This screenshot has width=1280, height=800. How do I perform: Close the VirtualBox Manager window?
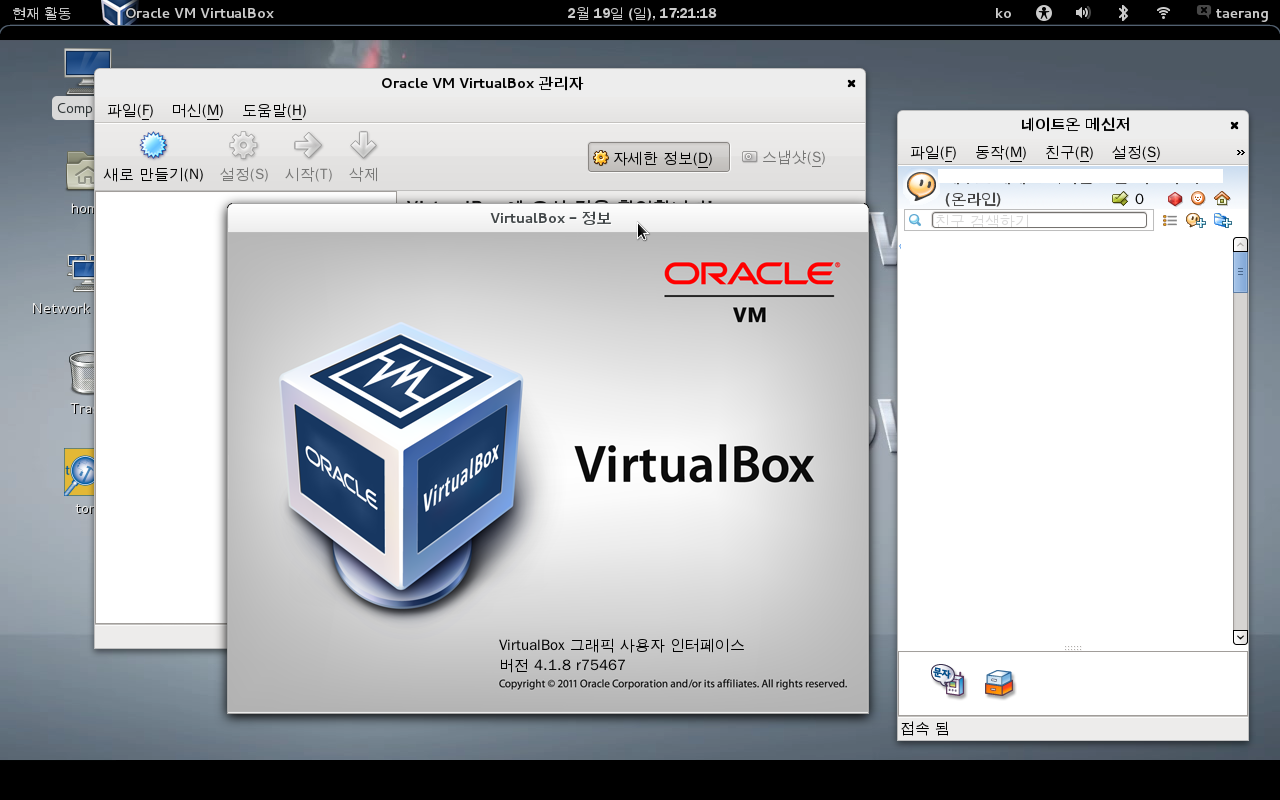point(851,83)
